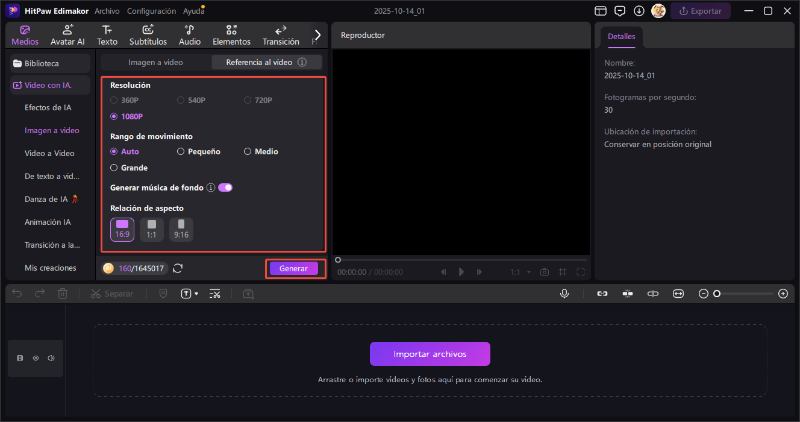800x422 pixels.
Task: Click the Generar button
Action: tap(294, 268)
